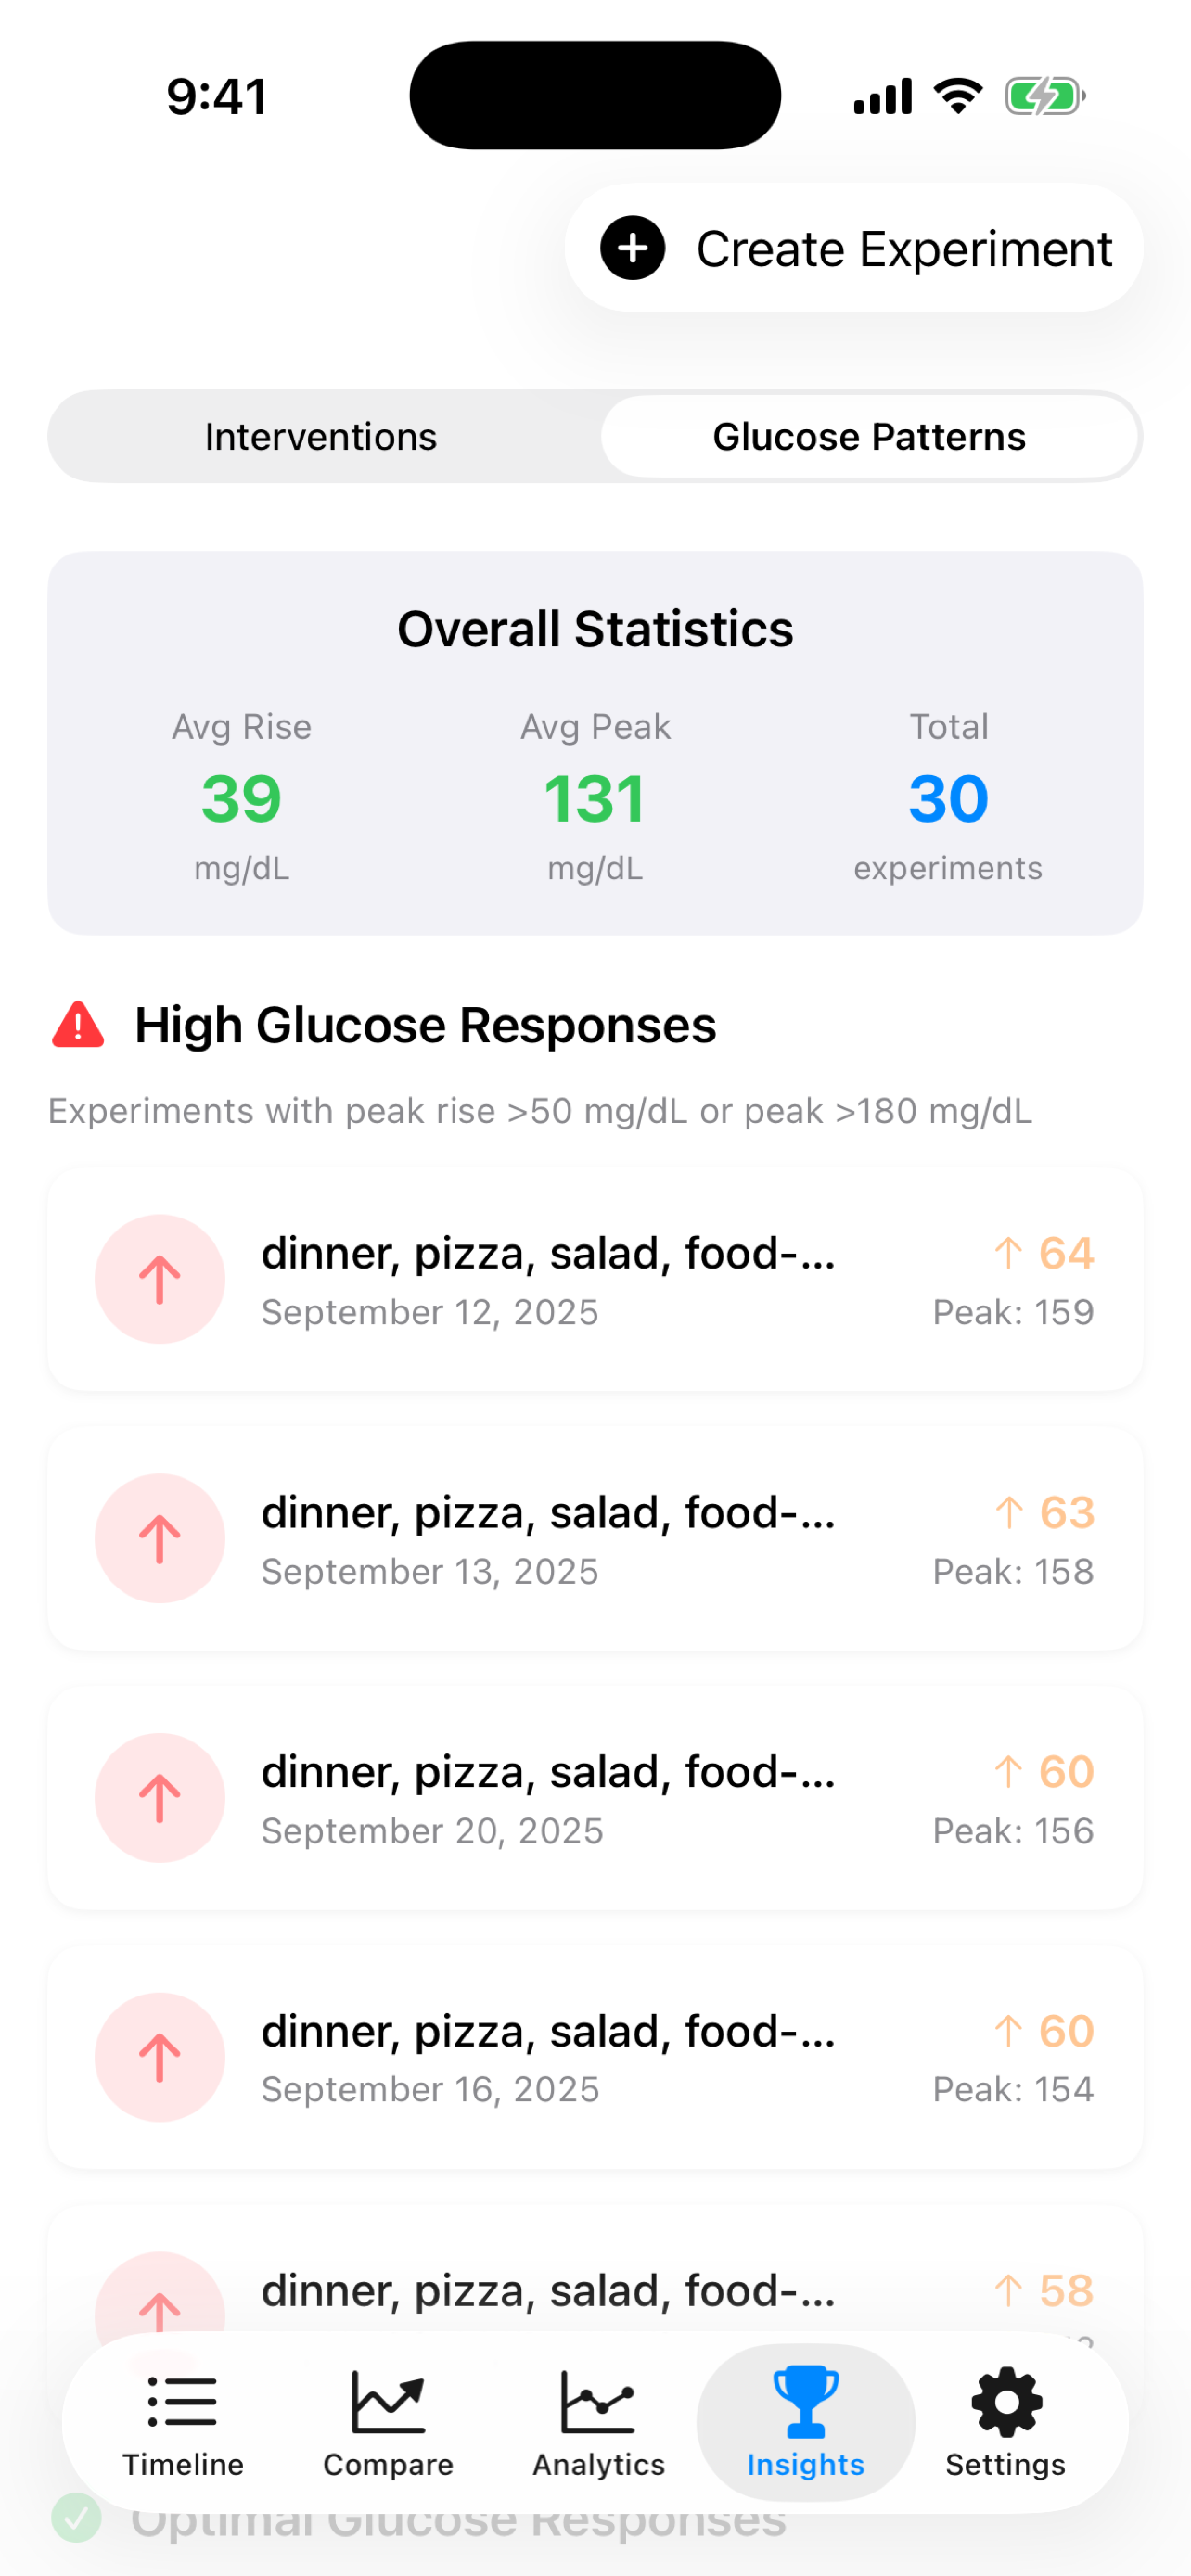This screenshot has width=1191, height=2576.
Task: Tap the Avg Rise 39 mg/dL statistic
Action: [x=241, y=798]
